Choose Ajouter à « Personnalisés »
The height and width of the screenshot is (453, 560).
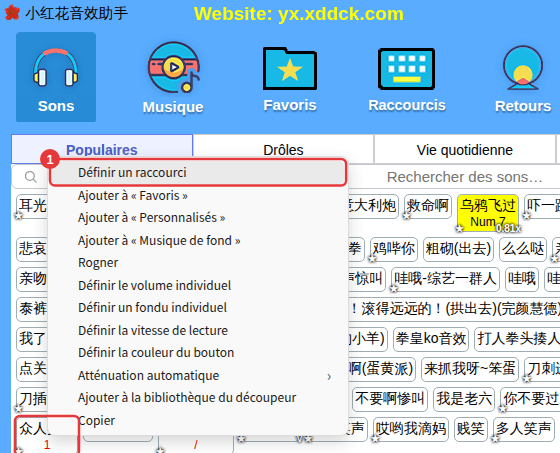[x=198, y=218]
